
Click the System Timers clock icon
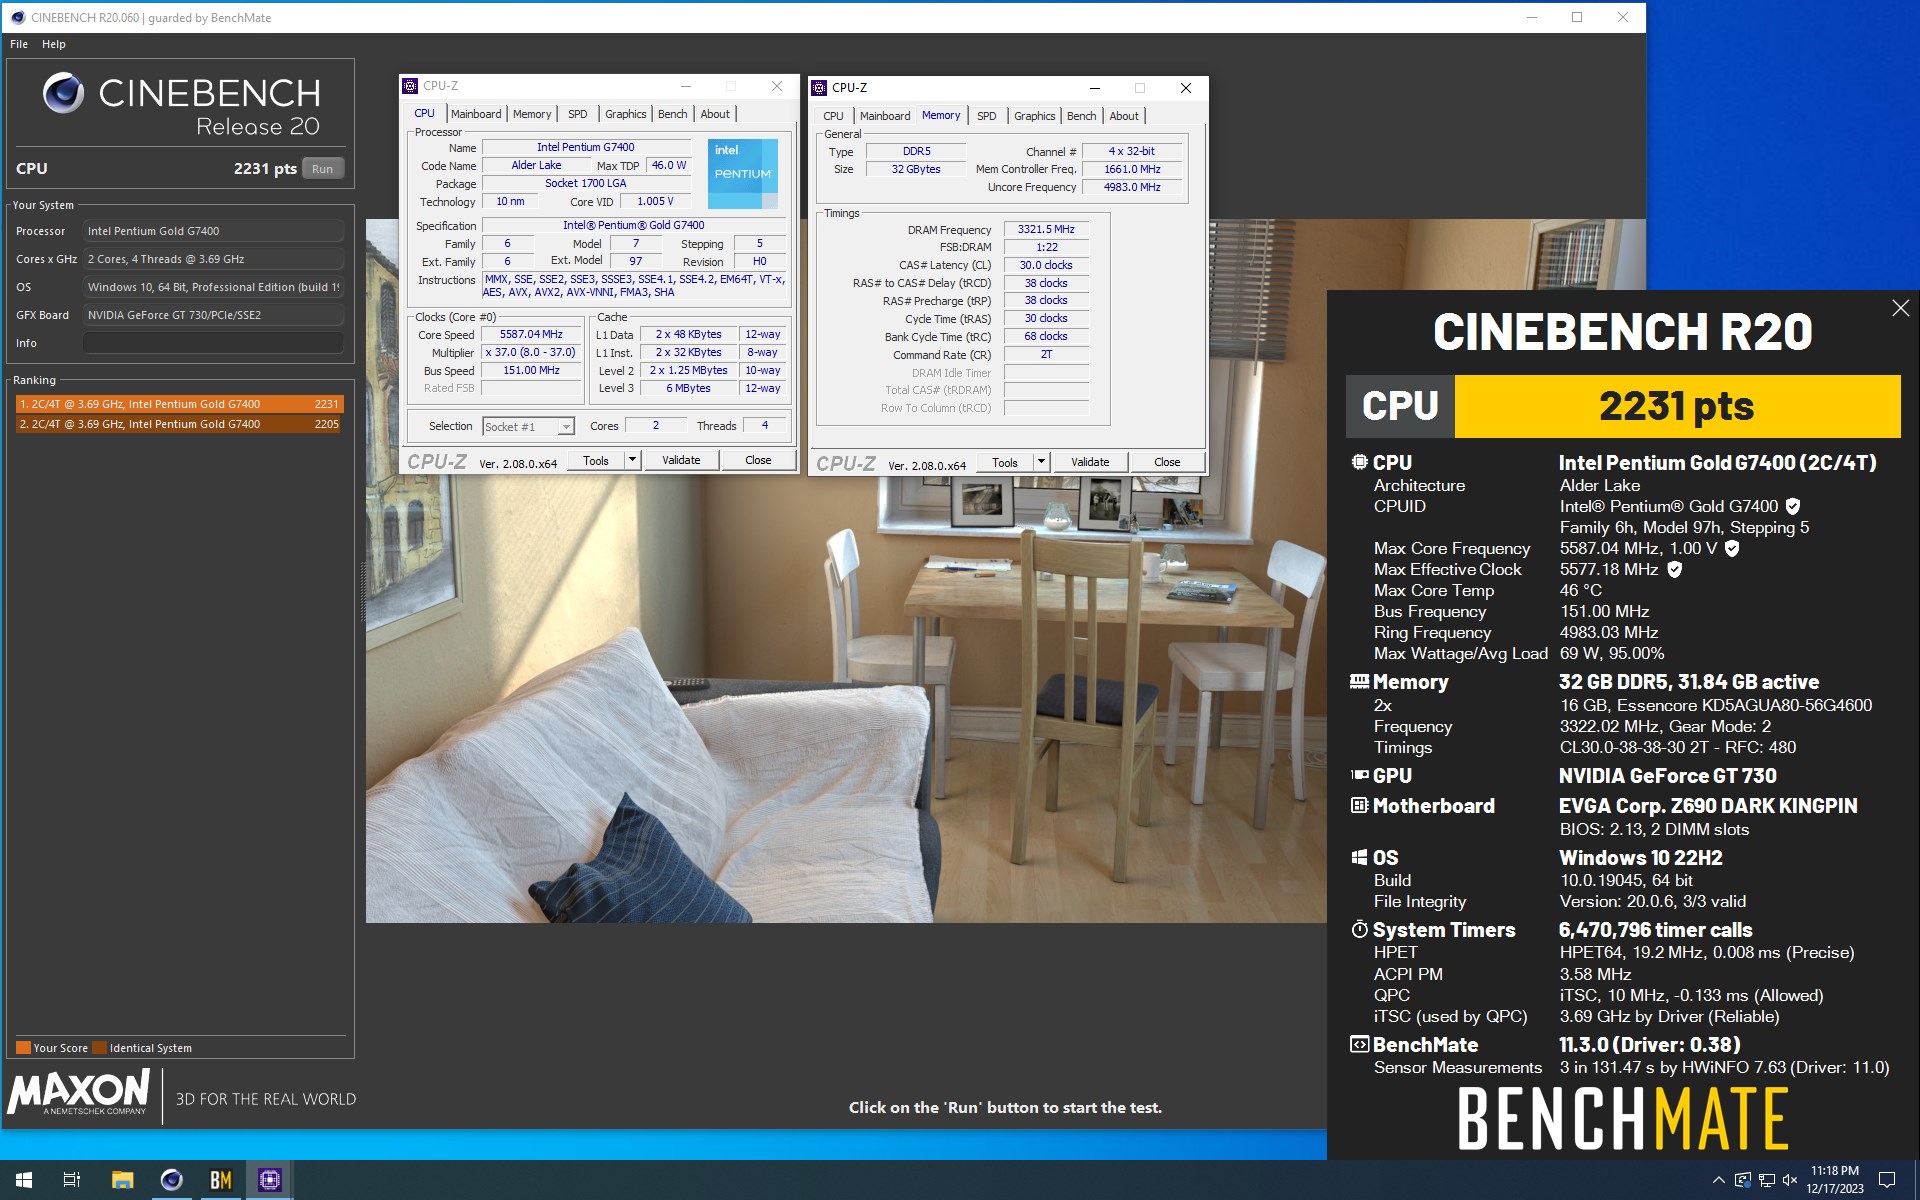pyautogui.click(x=1359, y=929)
